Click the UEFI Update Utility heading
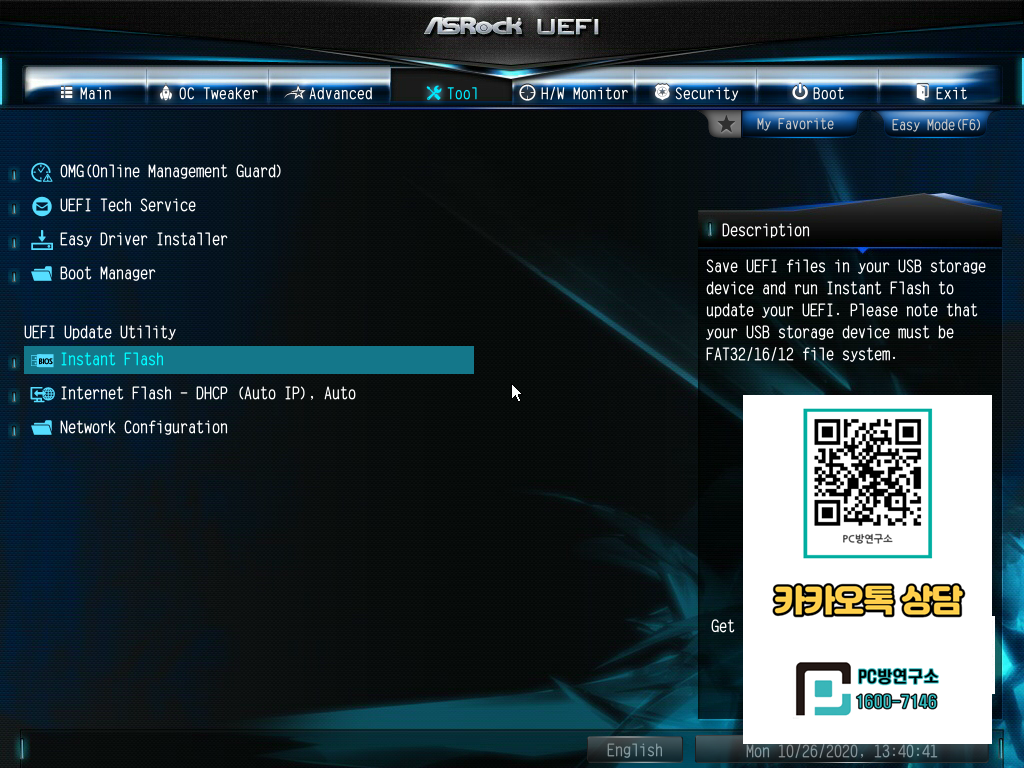This screenshot has width=1024, height=768. pyautogui.click(x=100, y=332)
